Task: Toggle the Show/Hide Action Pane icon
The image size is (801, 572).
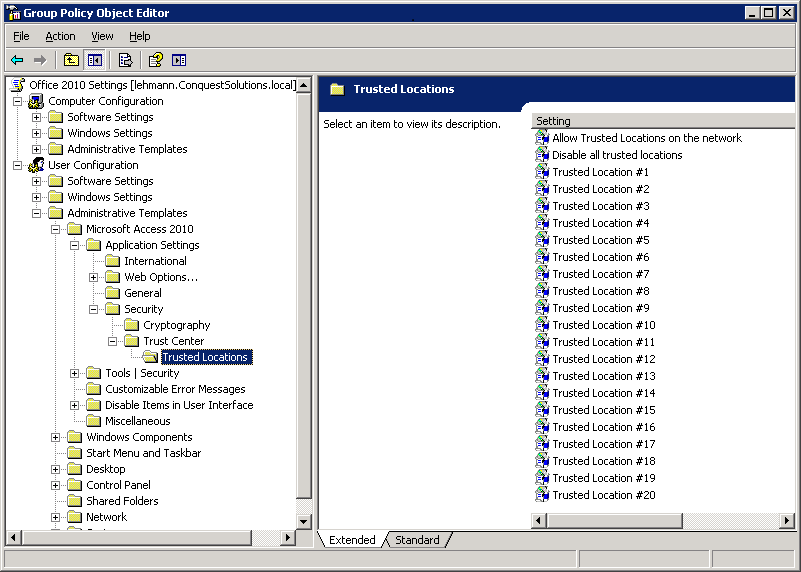Action: pyautogui.click(x=179, y=60)
